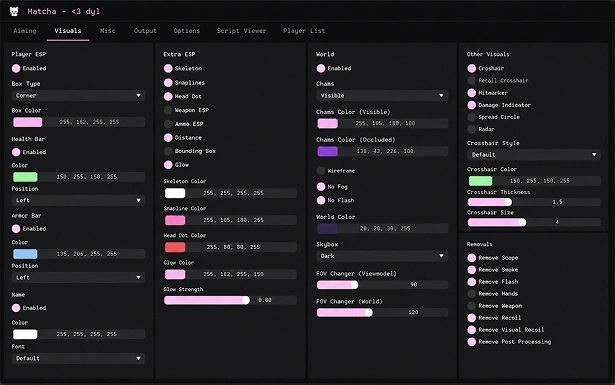Pick the Health Bar green color swatch
The width and height of the screenshot is (615, 385).
pyautogui.click(x=25, y=177)
